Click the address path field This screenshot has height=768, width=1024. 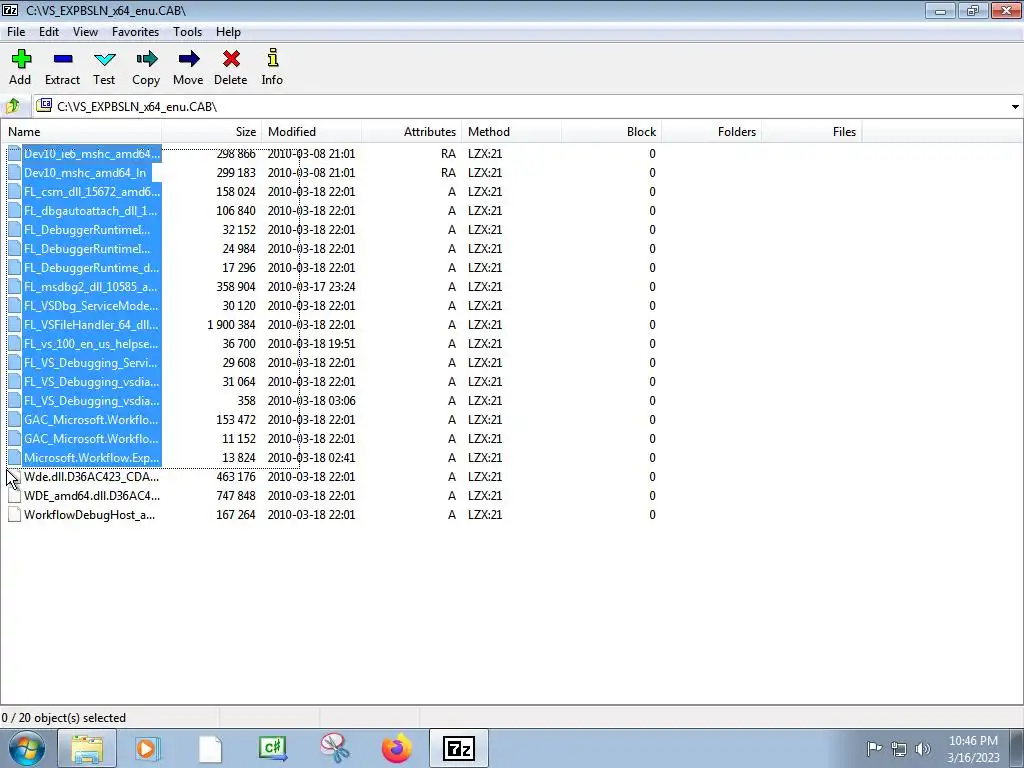[x=519, y=106]
